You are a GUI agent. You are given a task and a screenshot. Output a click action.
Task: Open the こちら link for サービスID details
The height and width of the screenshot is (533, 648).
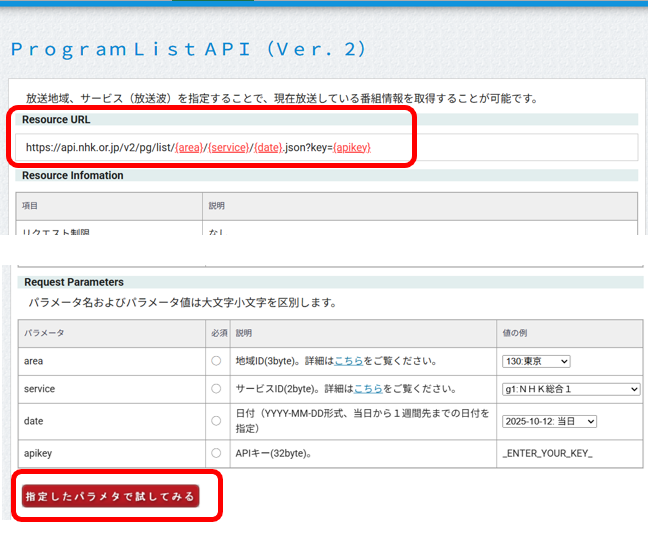tap(370, 389)
